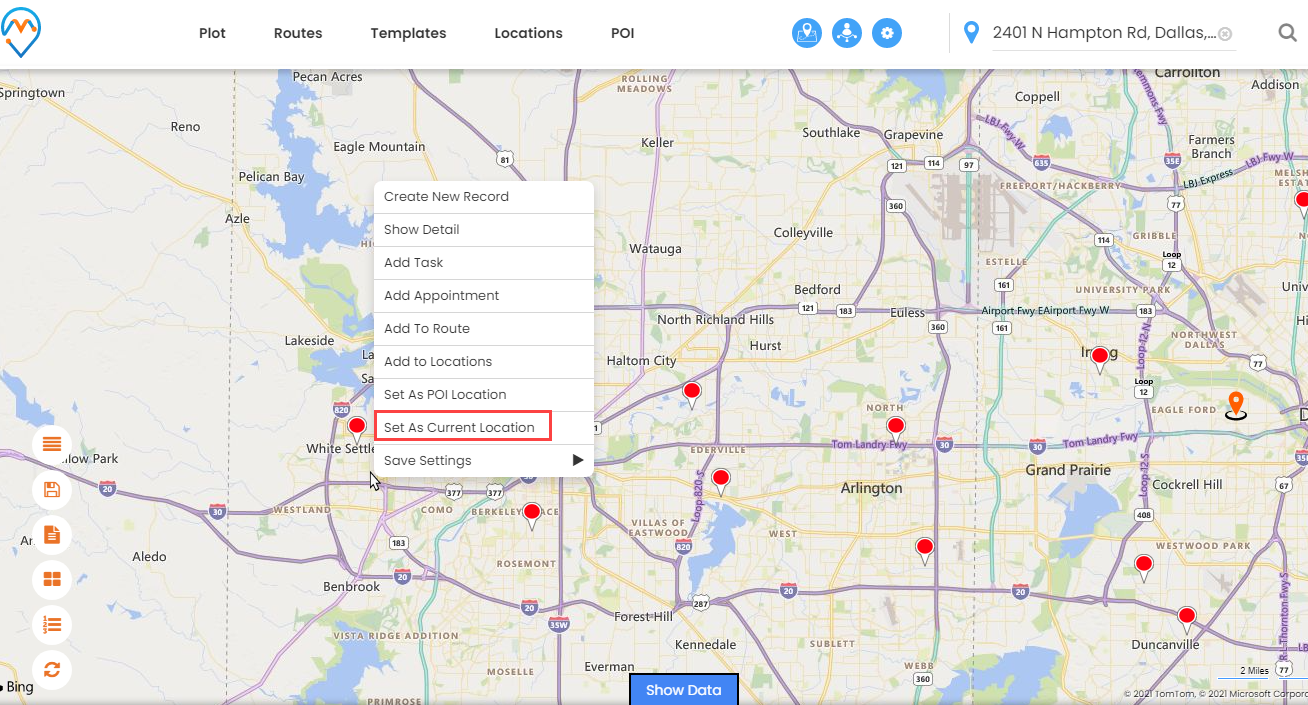Click the floppy disk save icon
The width and height of the screenshot is (1308, 705).
(x=52, y=490)
